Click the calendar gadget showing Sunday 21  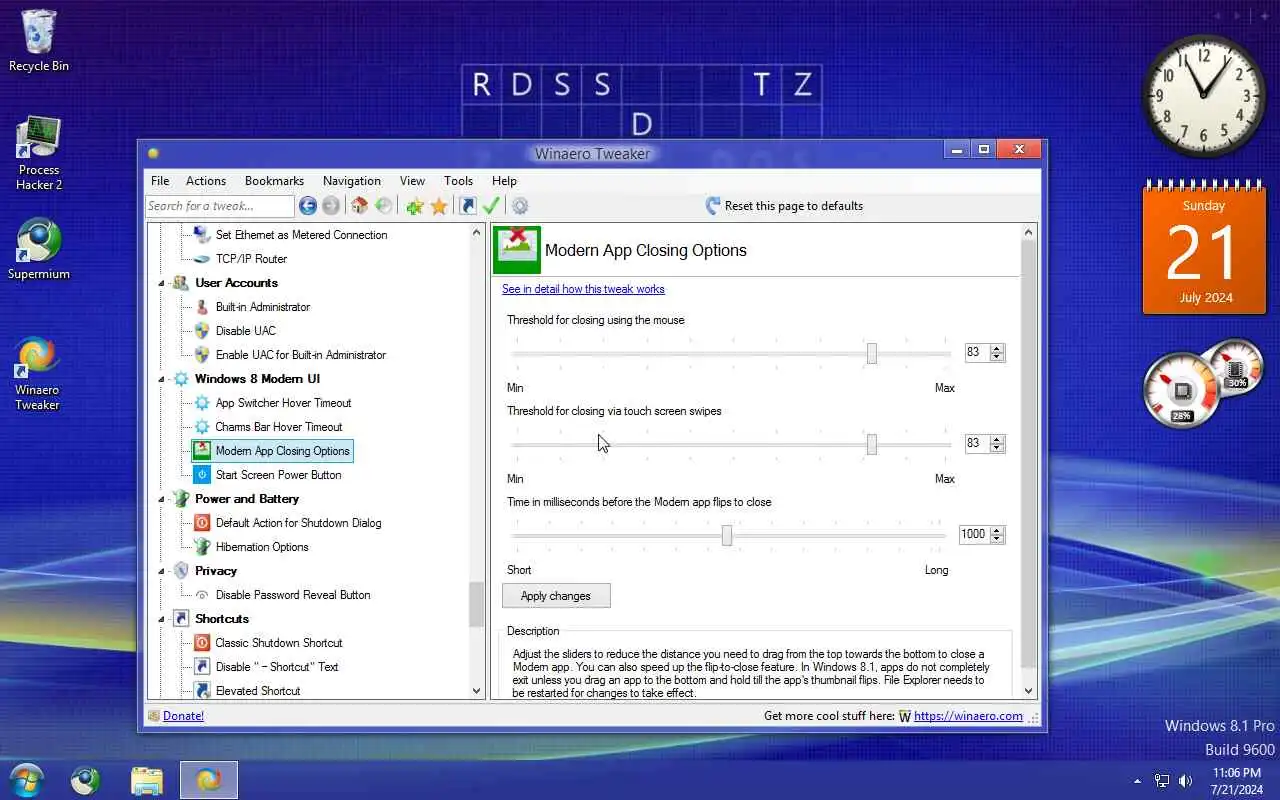[1204, 249]
